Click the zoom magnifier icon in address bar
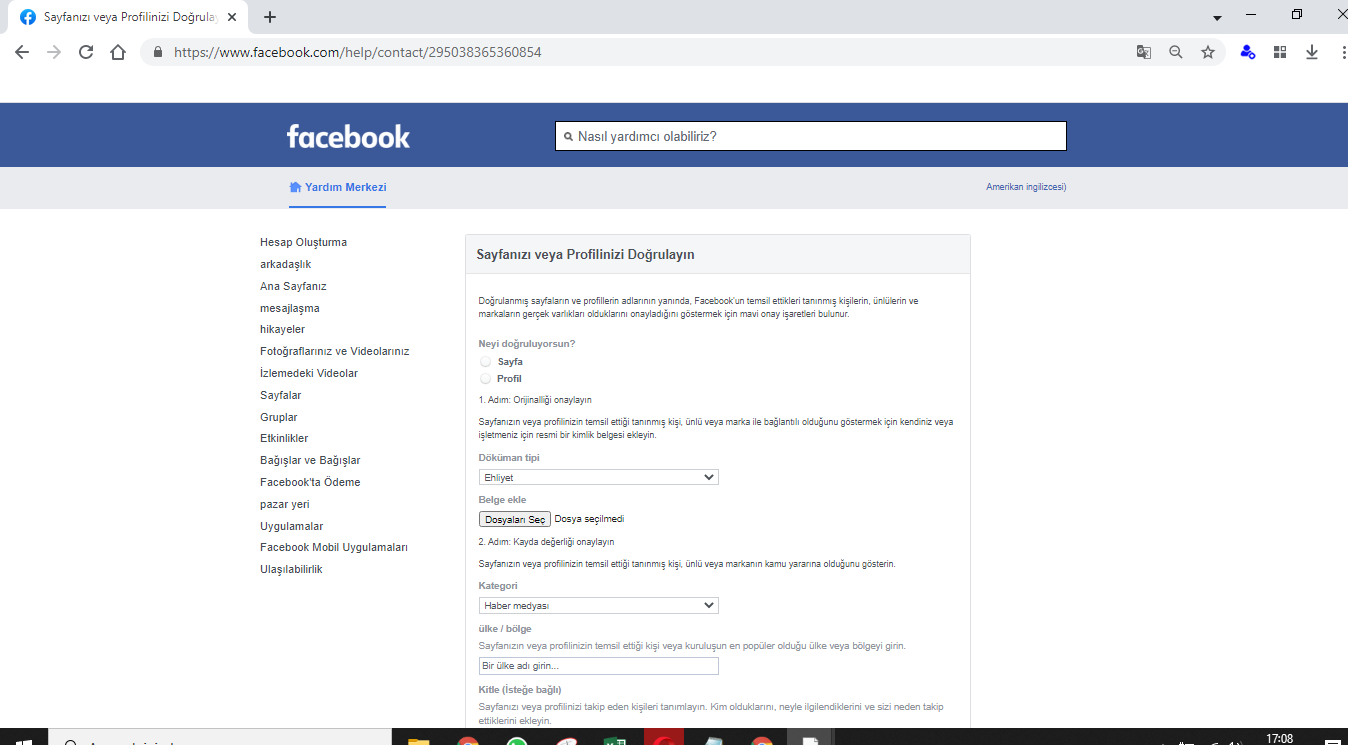This screenshot has height=745, width=1348. (1176, 52)
